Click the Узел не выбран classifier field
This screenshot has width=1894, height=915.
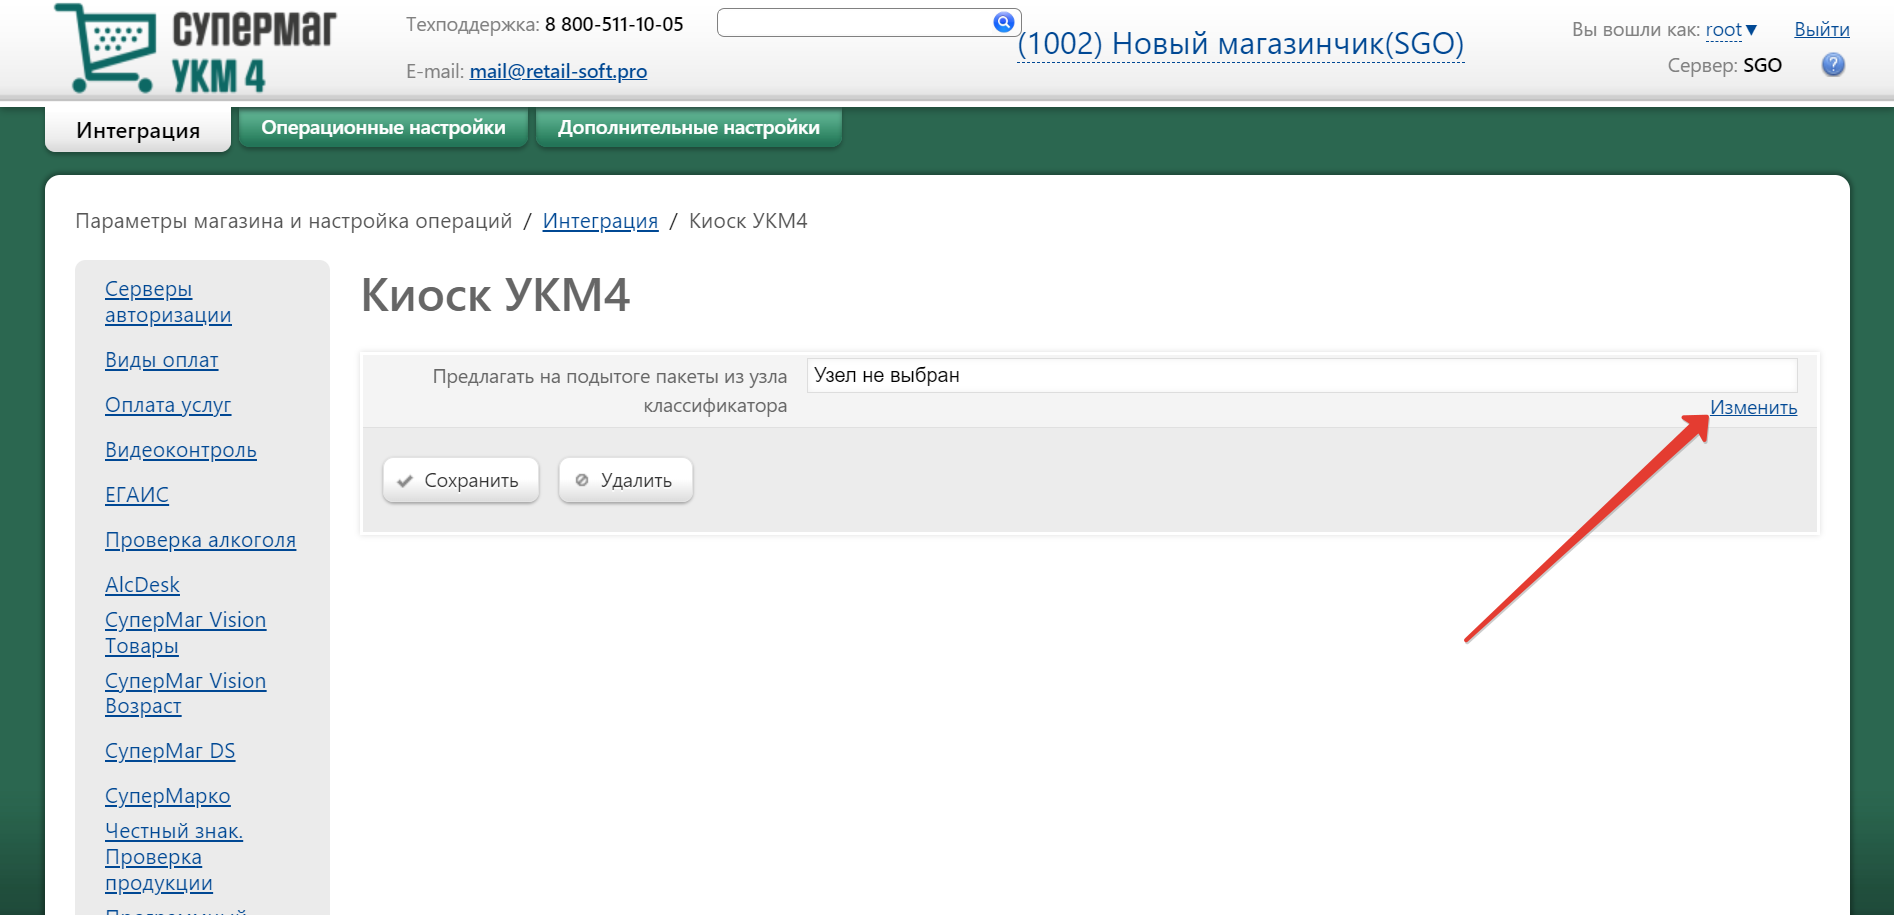click(1302, 375)
